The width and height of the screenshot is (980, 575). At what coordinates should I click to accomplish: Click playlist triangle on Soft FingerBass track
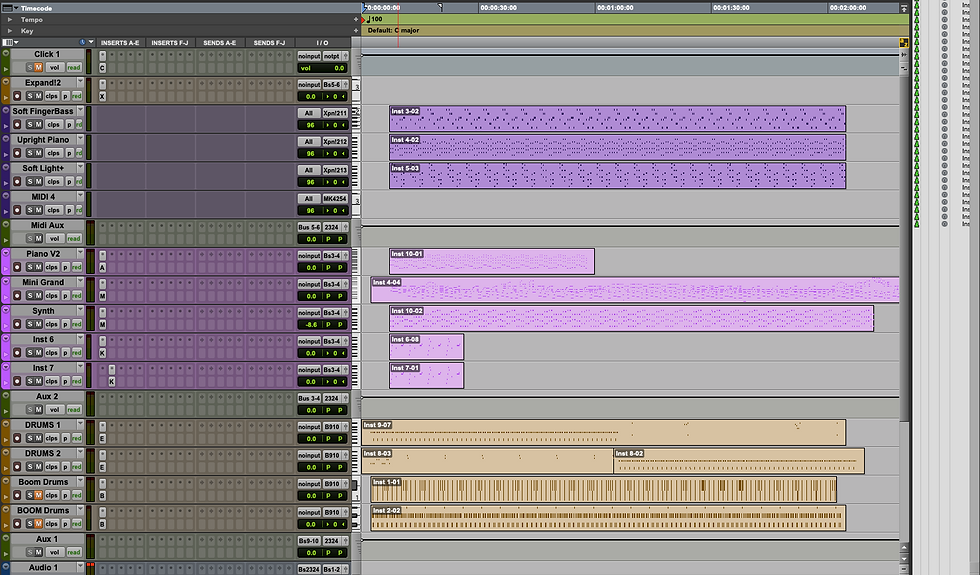pyautogui.click(x=6, y=125)
